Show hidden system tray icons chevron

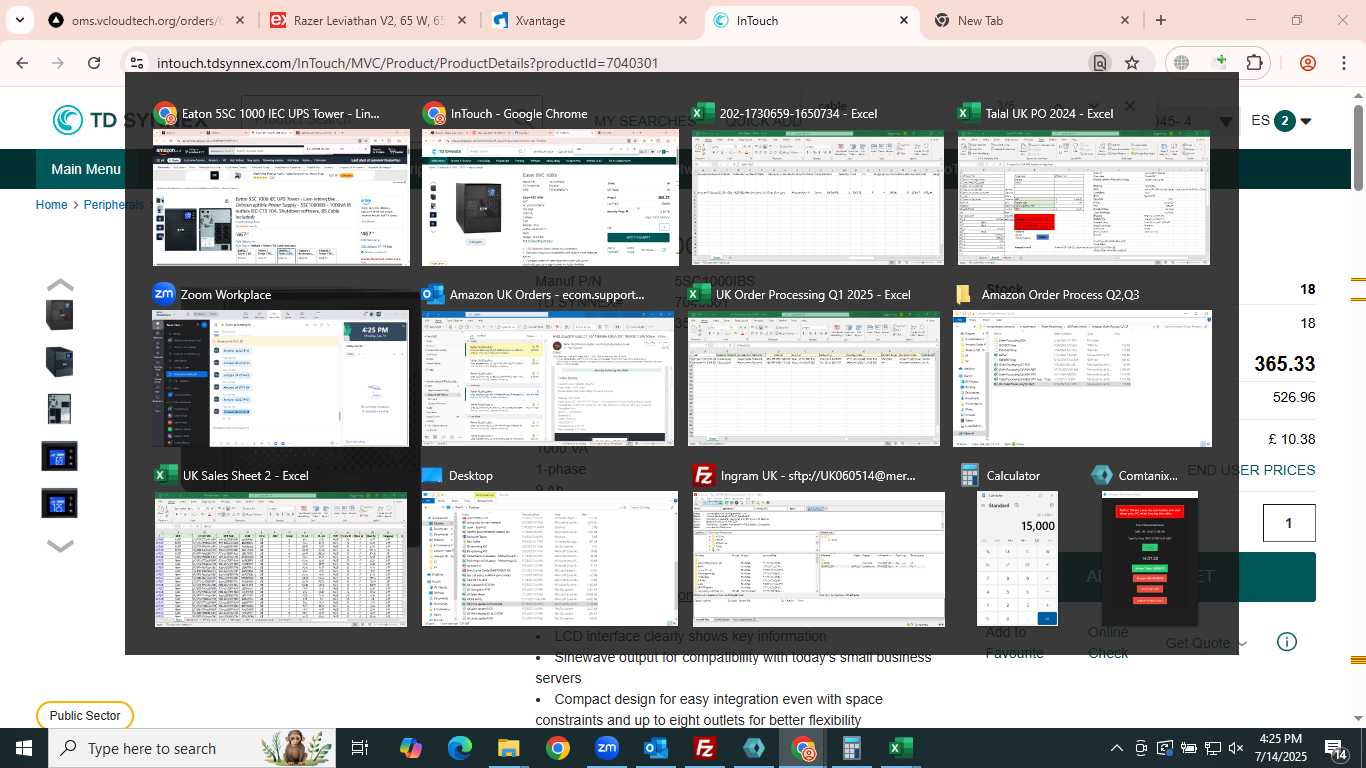tap(1117, 748)
